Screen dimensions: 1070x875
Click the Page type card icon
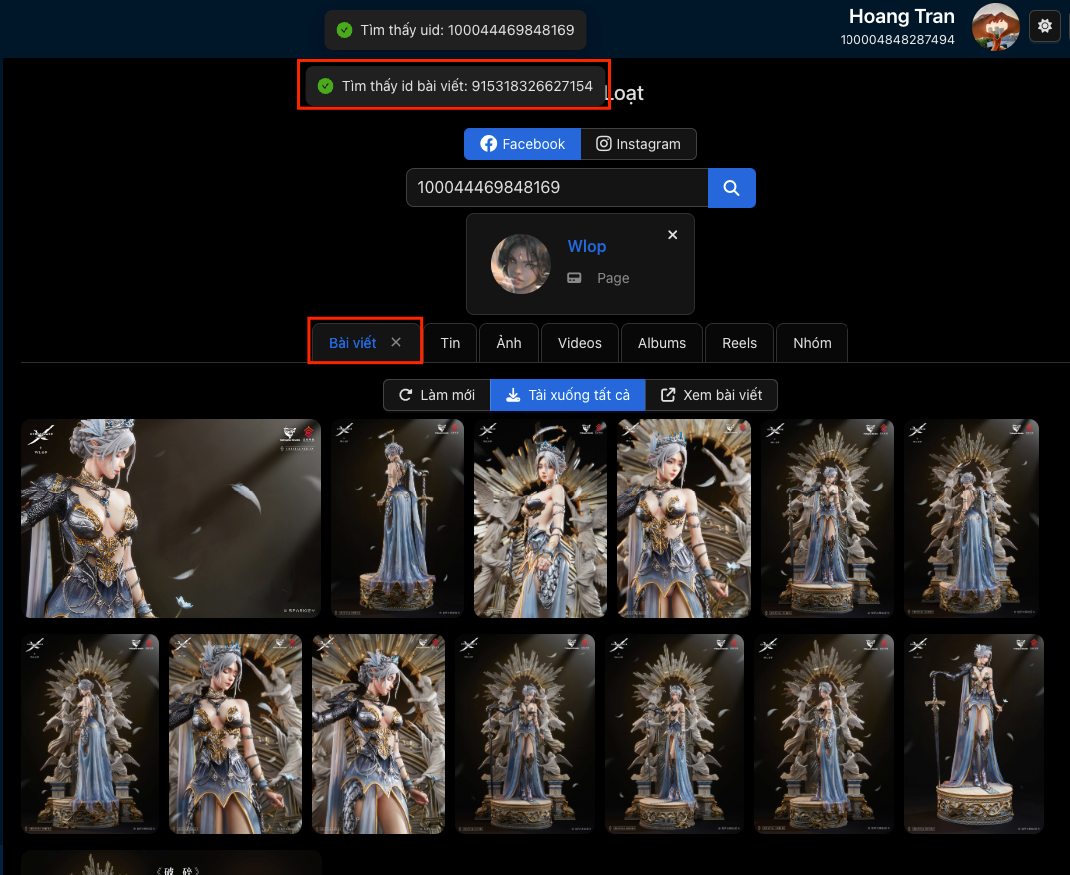click(575, 278)
